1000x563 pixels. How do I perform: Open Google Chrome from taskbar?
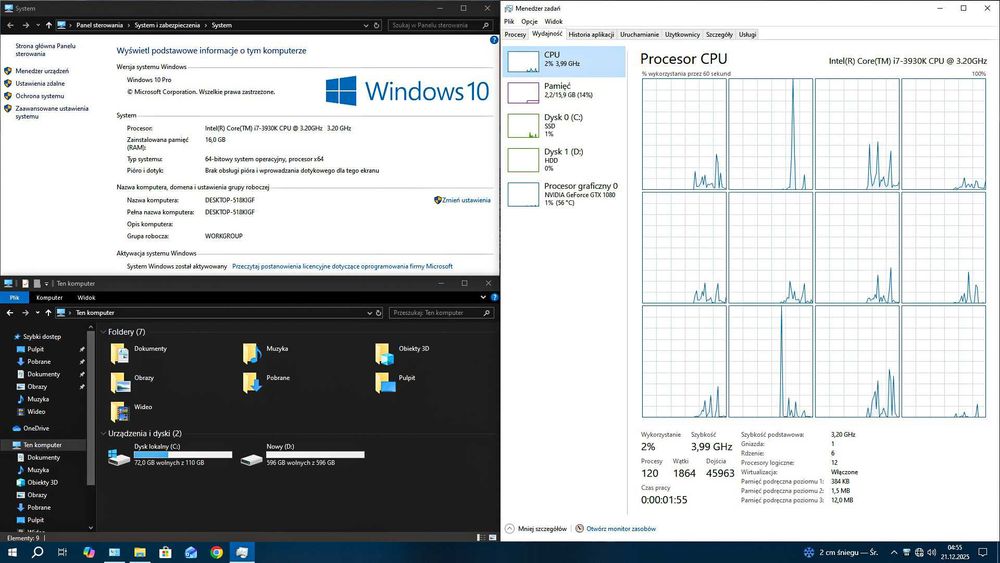(216, 552)
